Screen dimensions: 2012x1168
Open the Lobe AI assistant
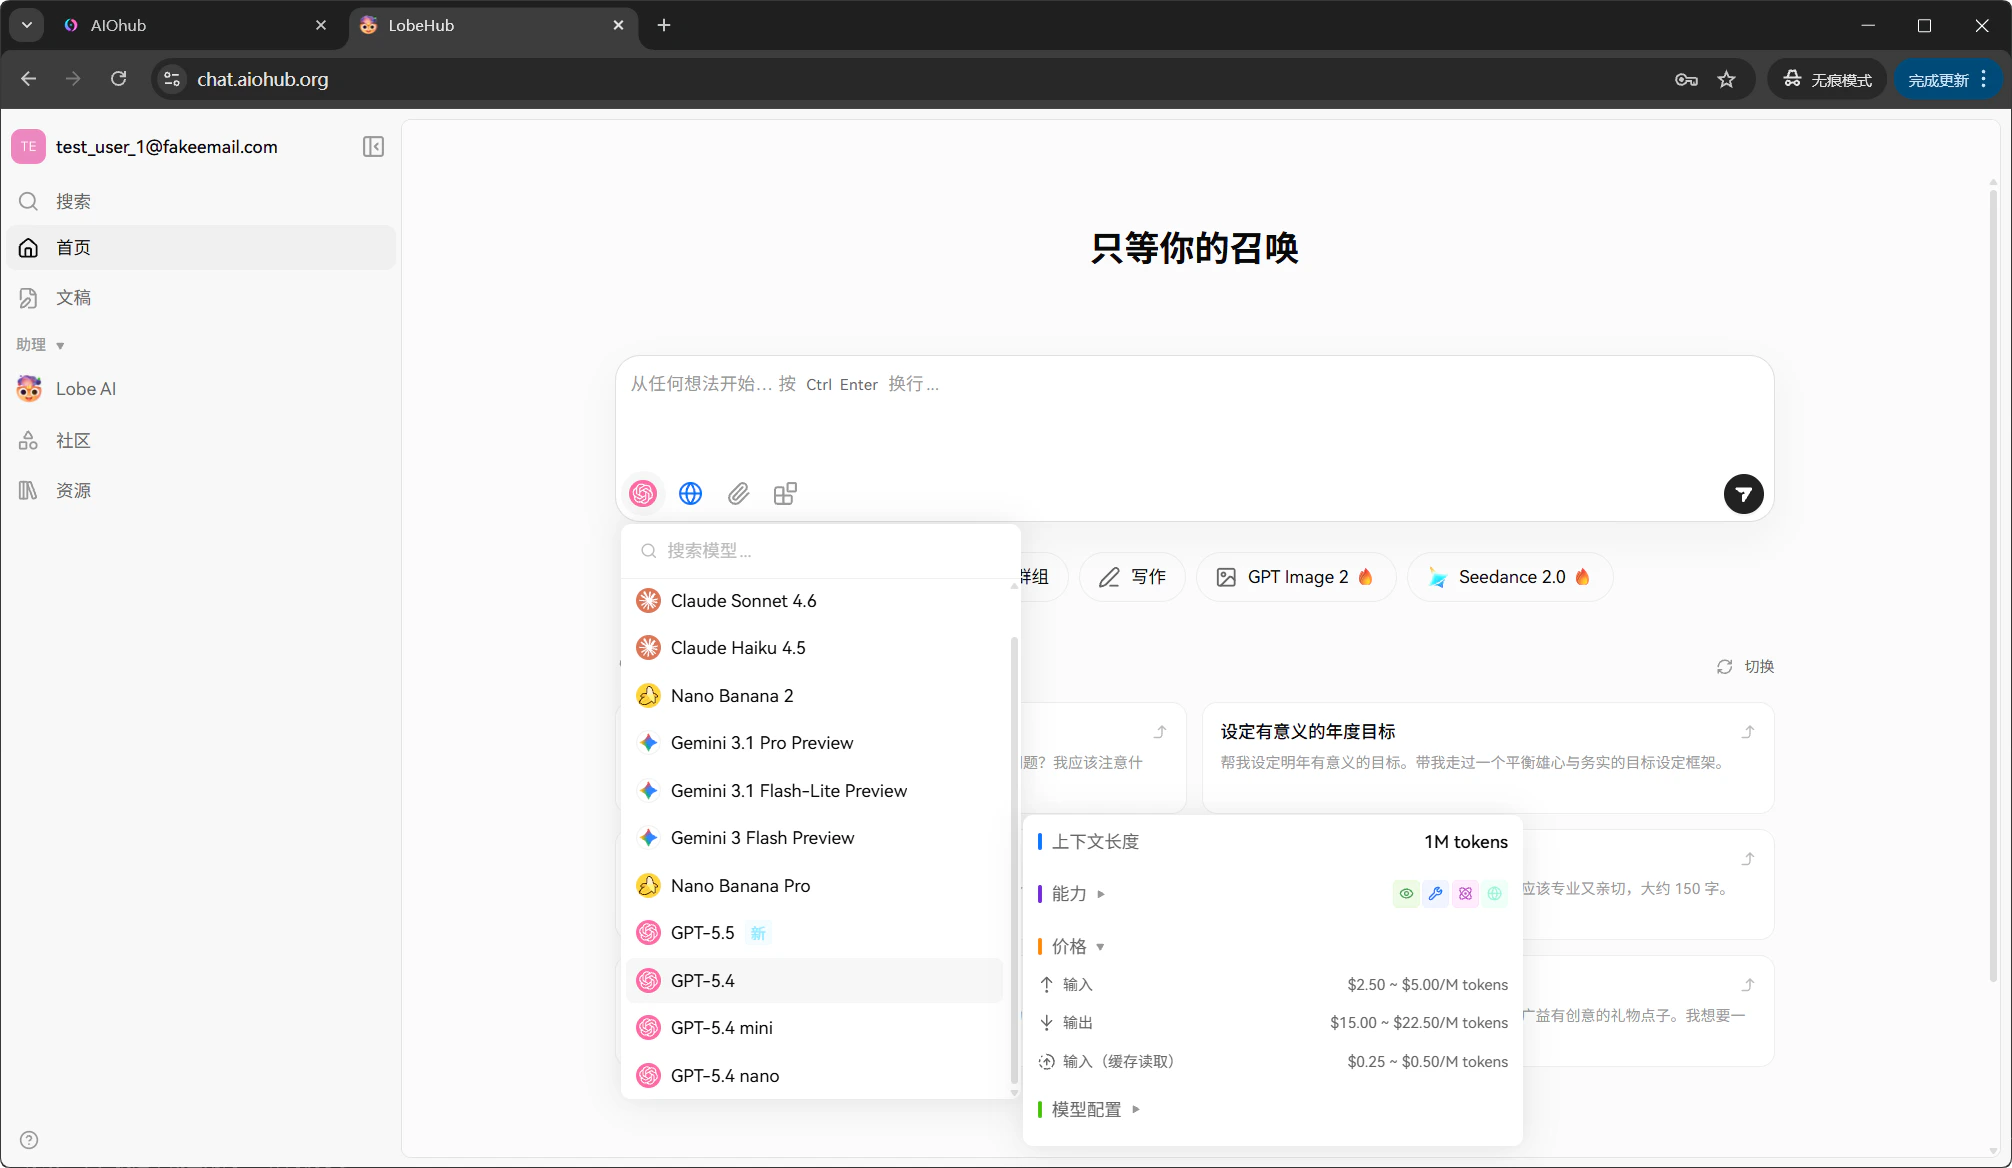[x=201, y=389]
